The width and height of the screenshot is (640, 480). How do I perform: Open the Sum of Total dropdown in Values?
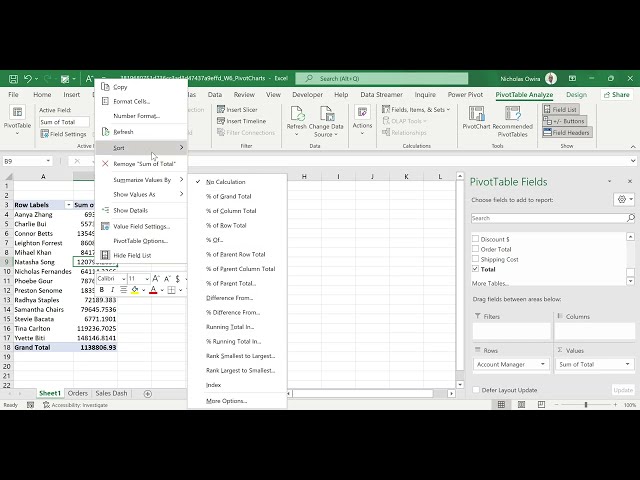[x=627, y=364]
